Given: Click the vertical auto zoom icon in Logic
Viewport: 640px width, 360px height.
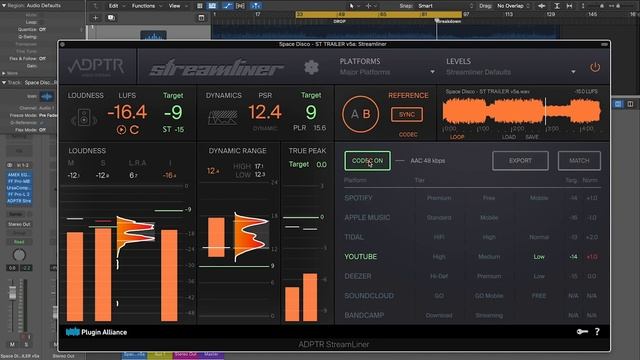Looking at the screenshot, I should [557, 6].
